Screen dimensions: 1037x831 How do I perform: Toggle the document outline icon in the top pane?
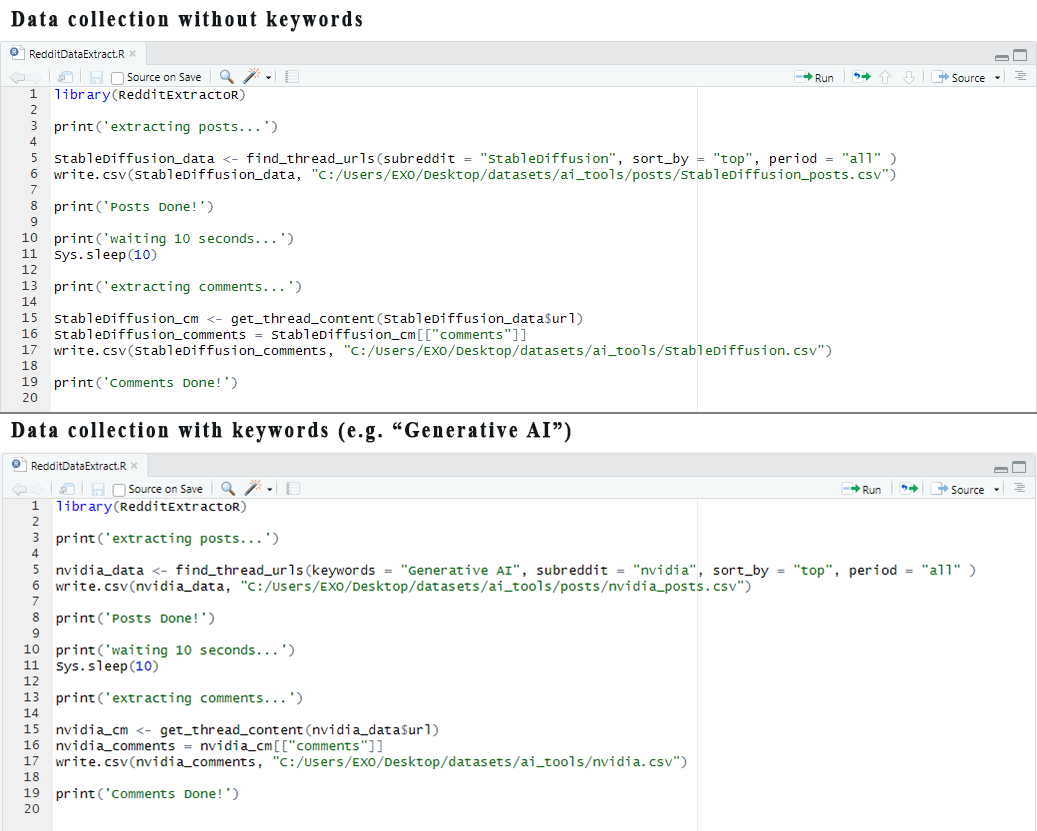click(x=1020, y=77)
